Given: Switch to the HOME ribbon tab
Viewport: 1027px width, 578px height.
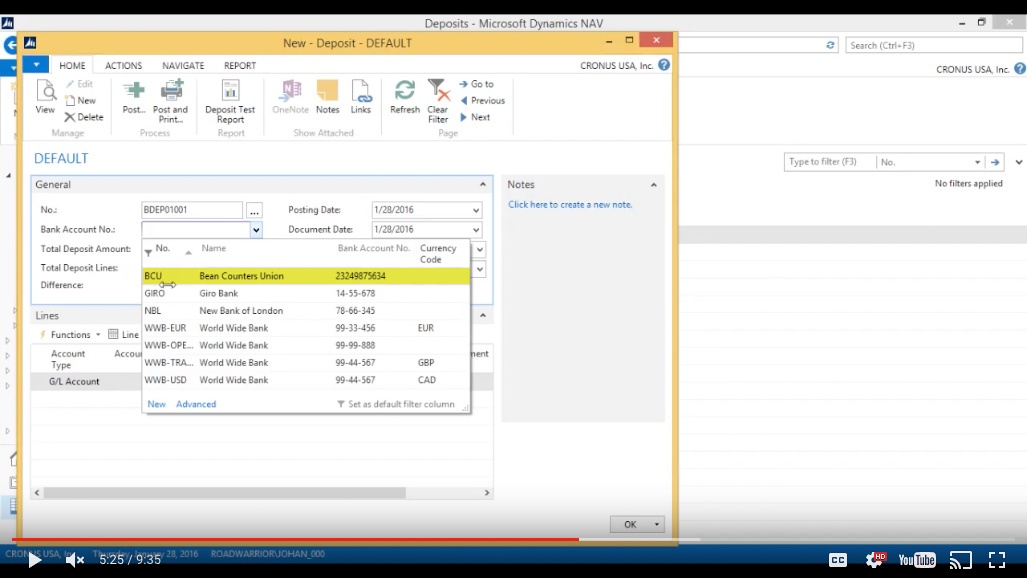Looking at the screenshot, I should click(x=72, y=66).
